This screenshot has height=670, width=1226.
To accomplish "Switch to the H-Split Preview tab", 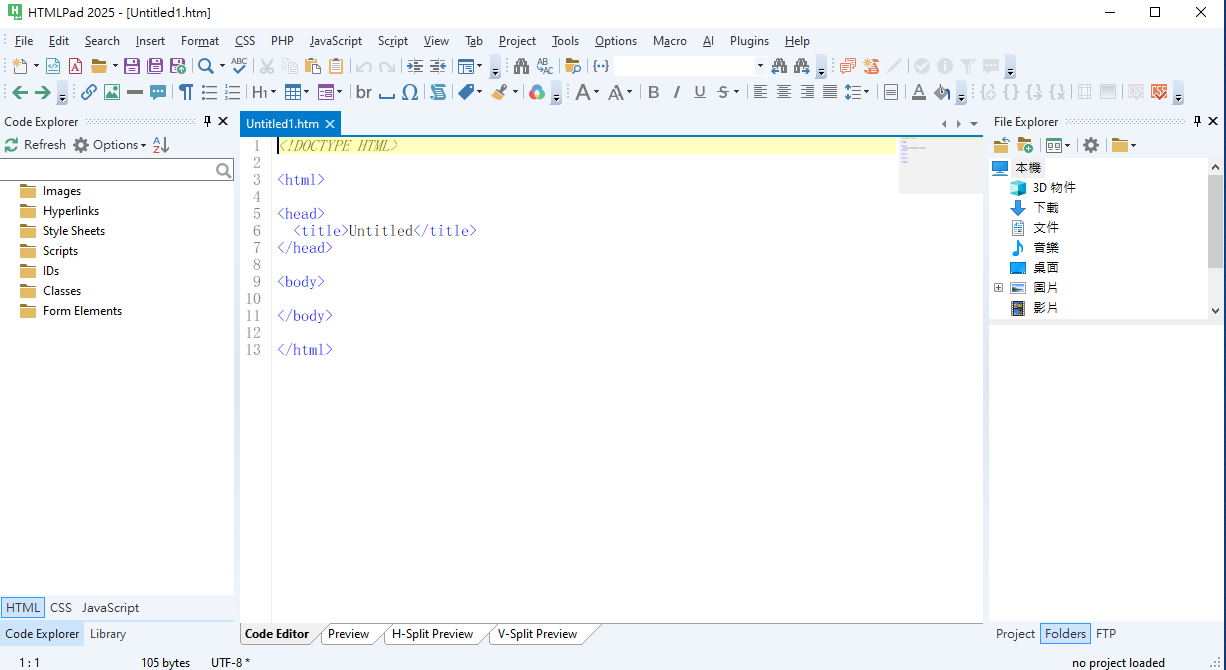I will [x=432, y=634].
